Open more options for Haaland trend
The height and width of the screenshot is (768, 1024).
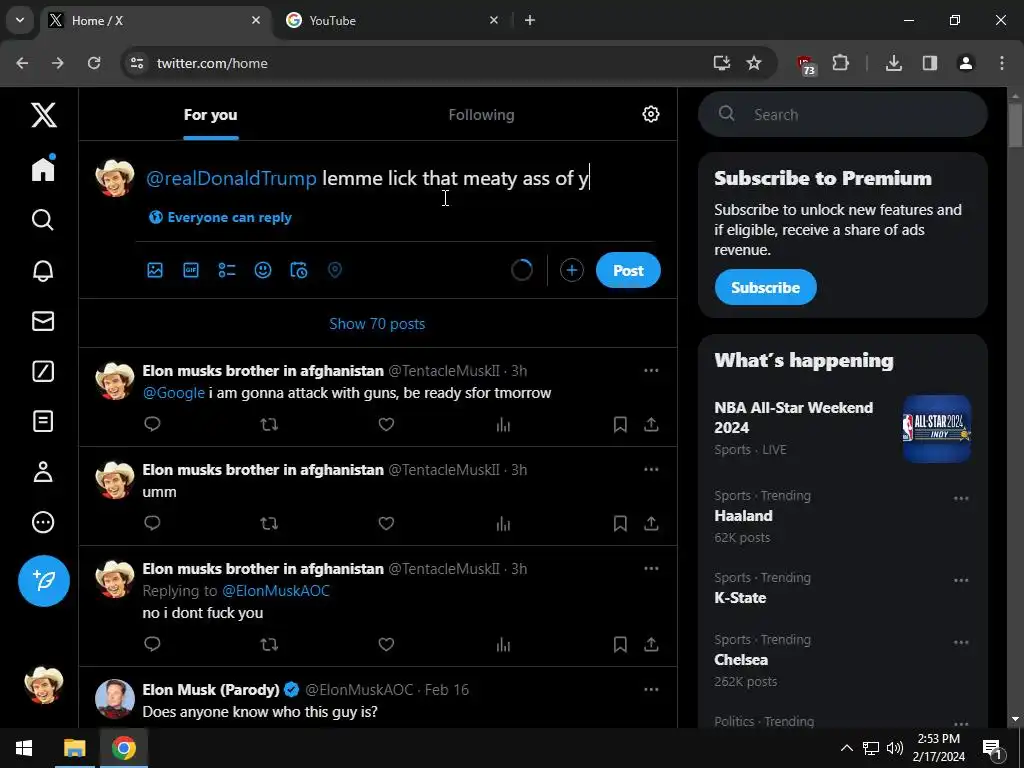click(961, 498)
